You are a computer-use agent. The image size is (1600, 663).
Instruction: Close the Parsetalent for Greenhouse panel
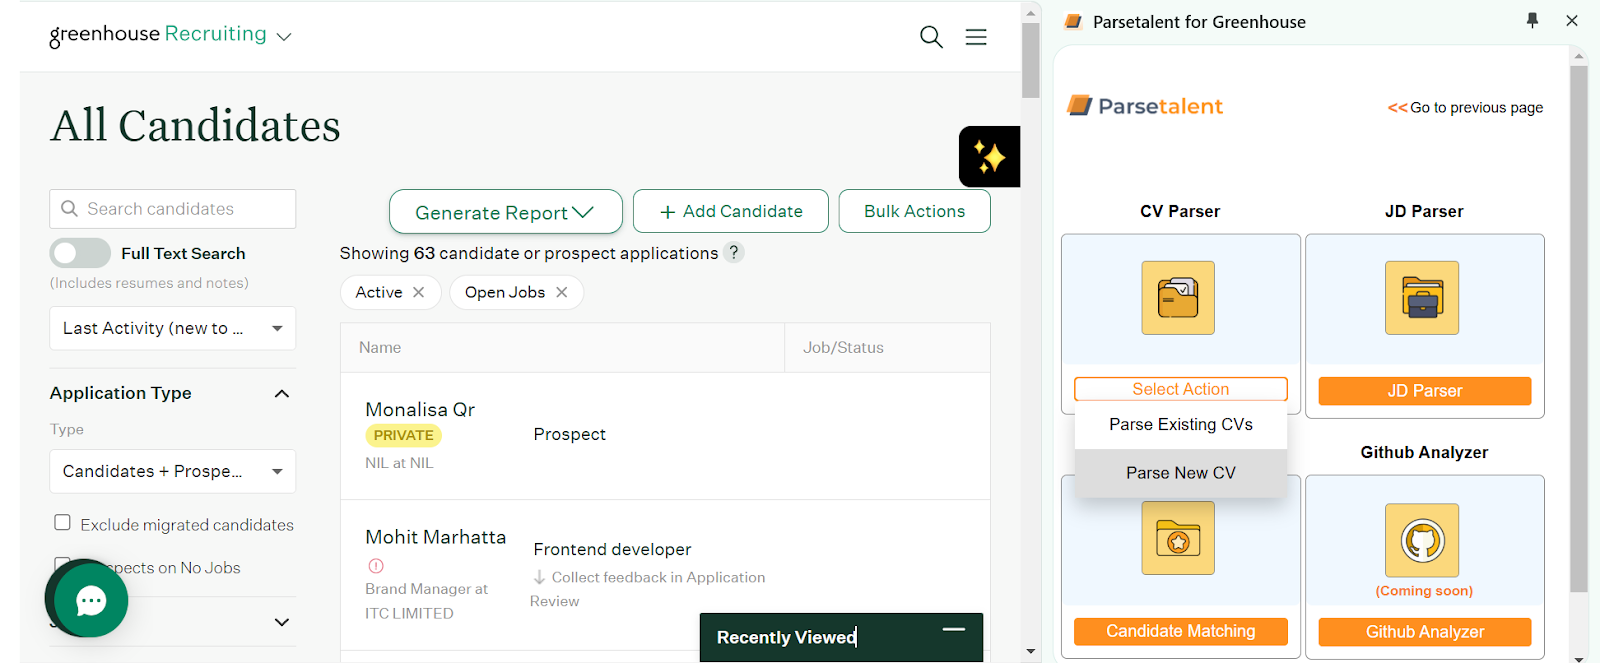tap(1572, 20)
